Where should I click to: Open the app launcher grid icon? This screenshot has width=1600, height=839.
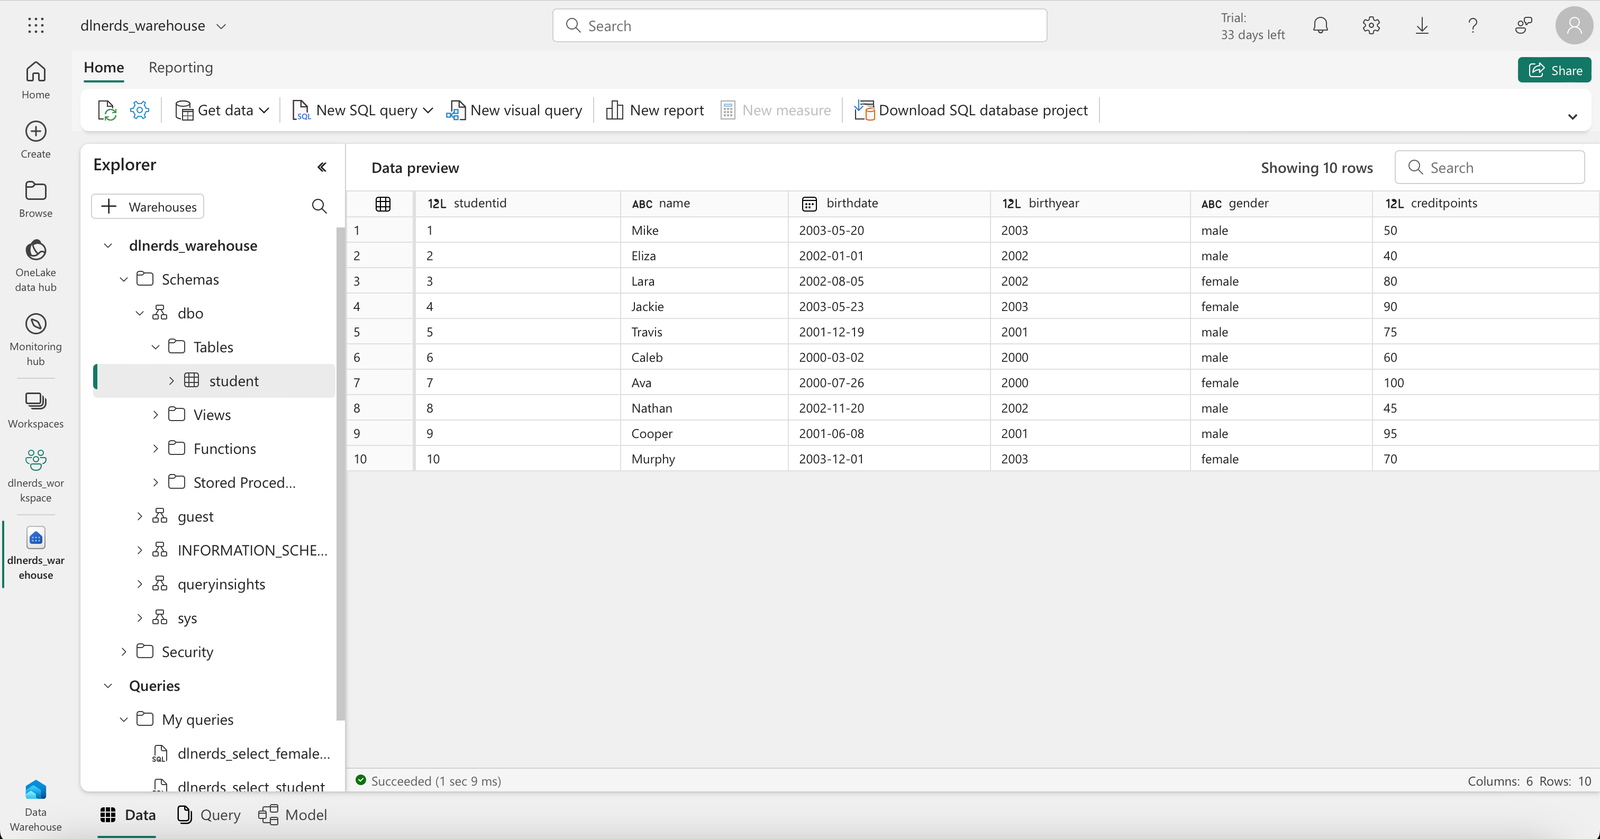point(36,26)
